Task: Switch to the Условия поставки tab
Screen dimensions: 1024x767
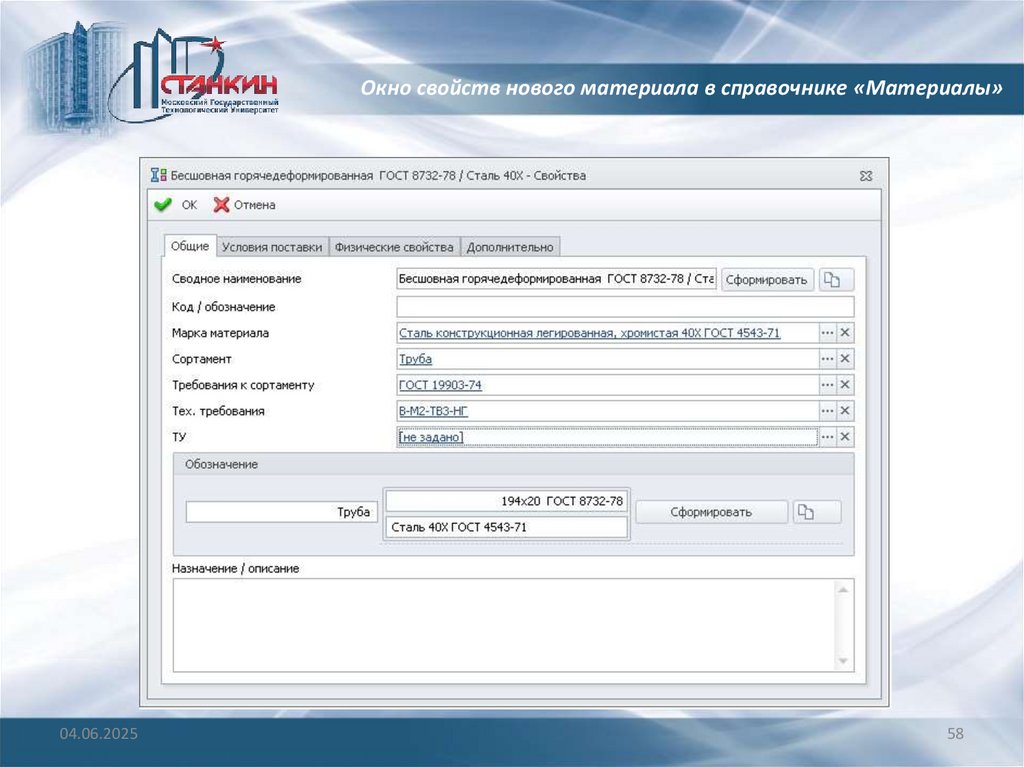Action: [x=272, y=247]
